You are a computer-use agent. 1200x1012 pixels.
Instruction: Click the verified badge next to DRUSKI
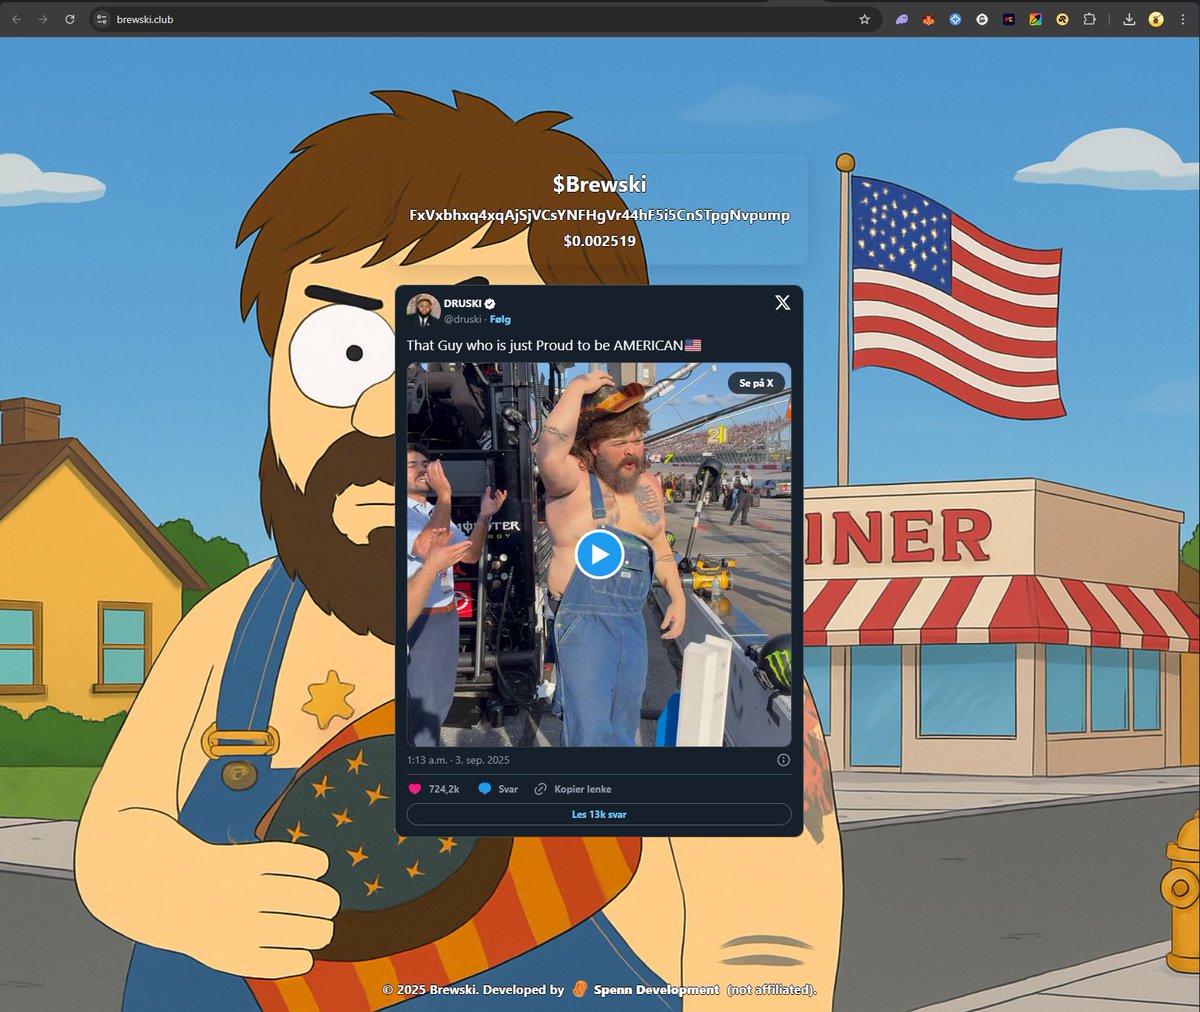(490, 303)
